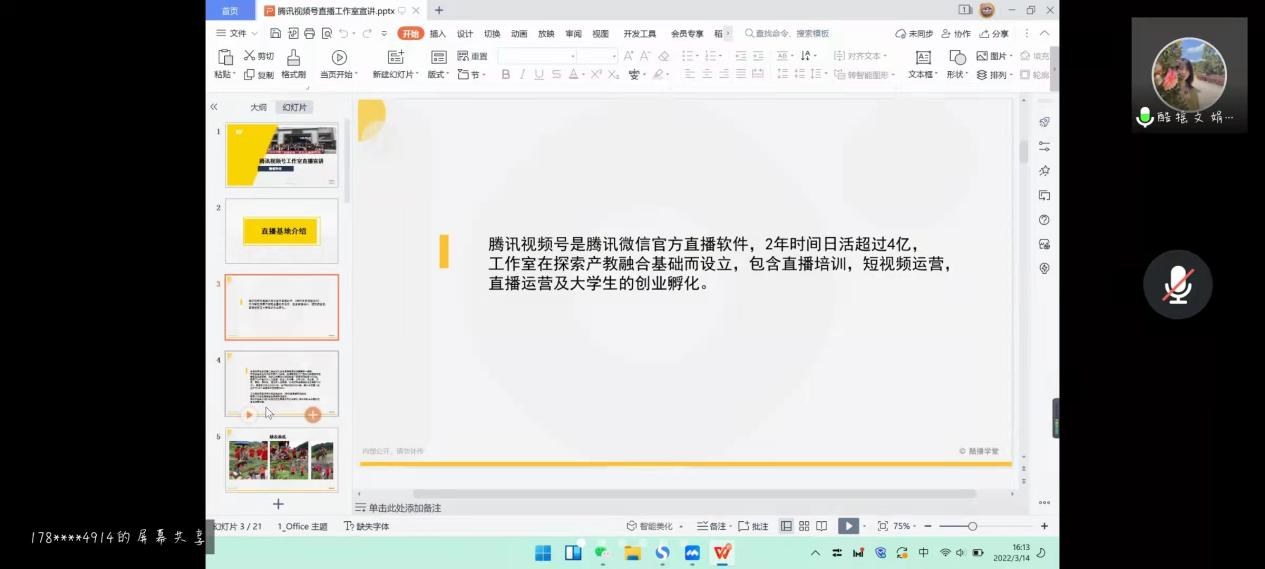Toggle the muted microphone button
Screen dimensions: 1265x569
(x=1177, y=285)
